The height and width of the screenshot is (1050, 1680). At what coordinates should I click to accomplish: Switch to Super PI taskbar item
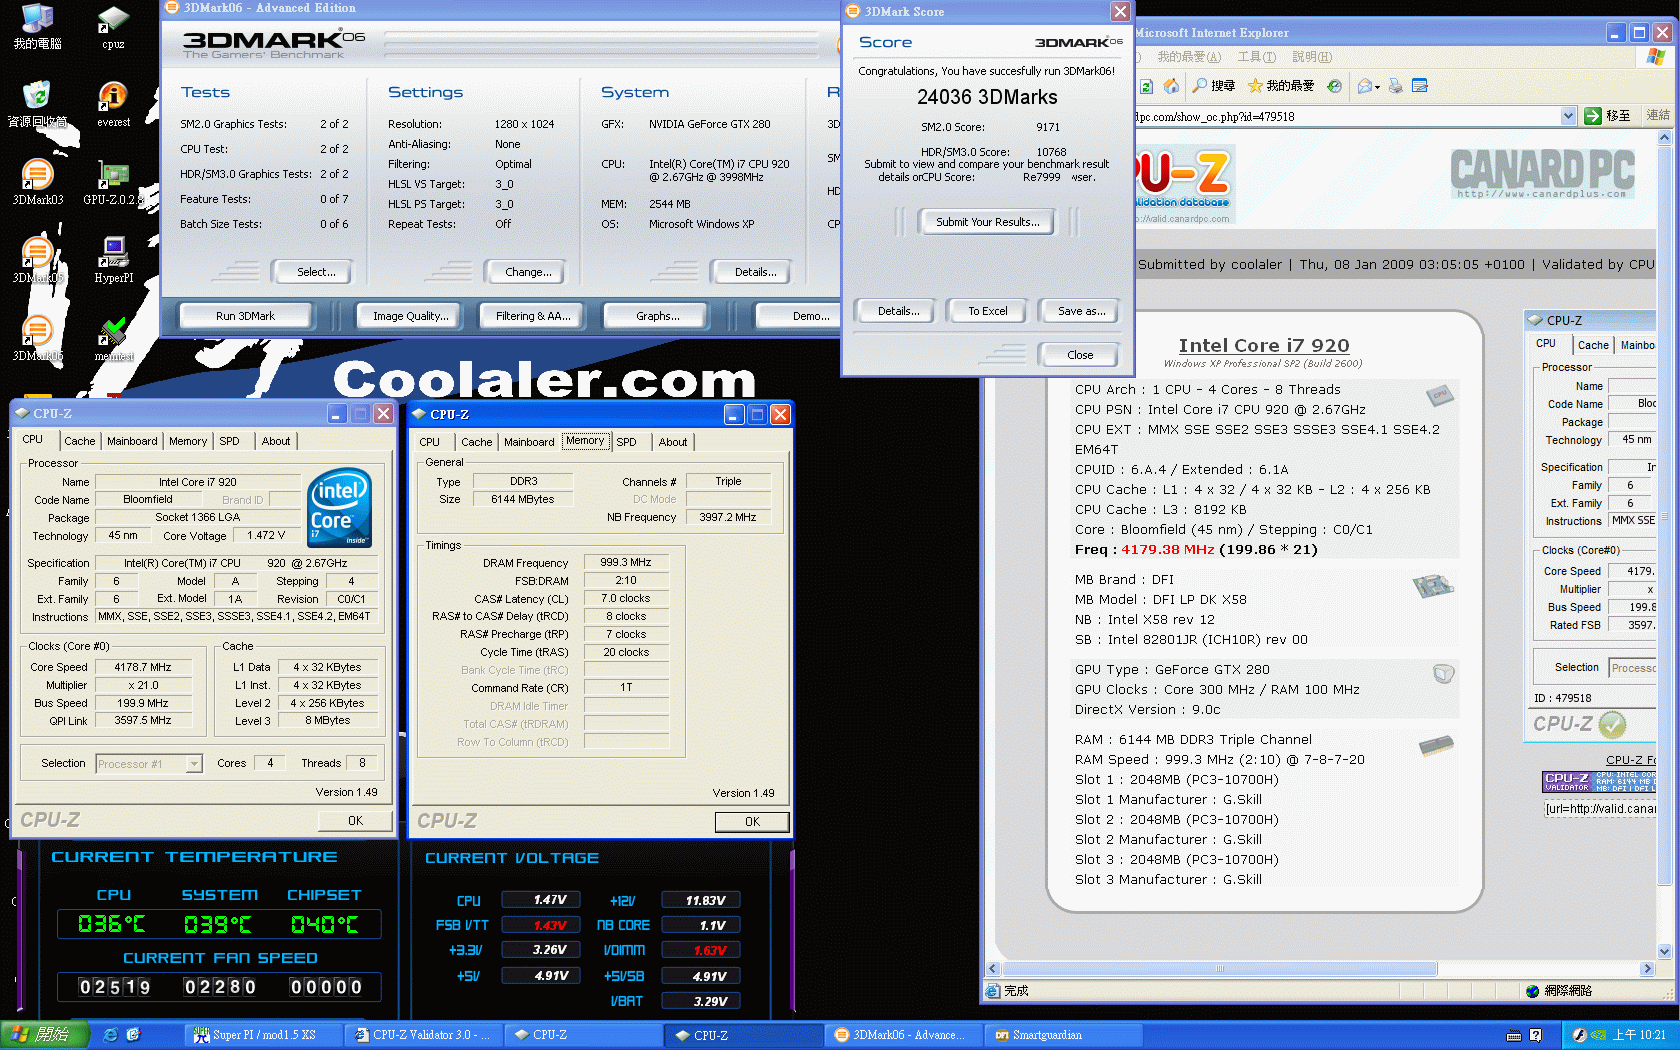tap(263, 1035)
